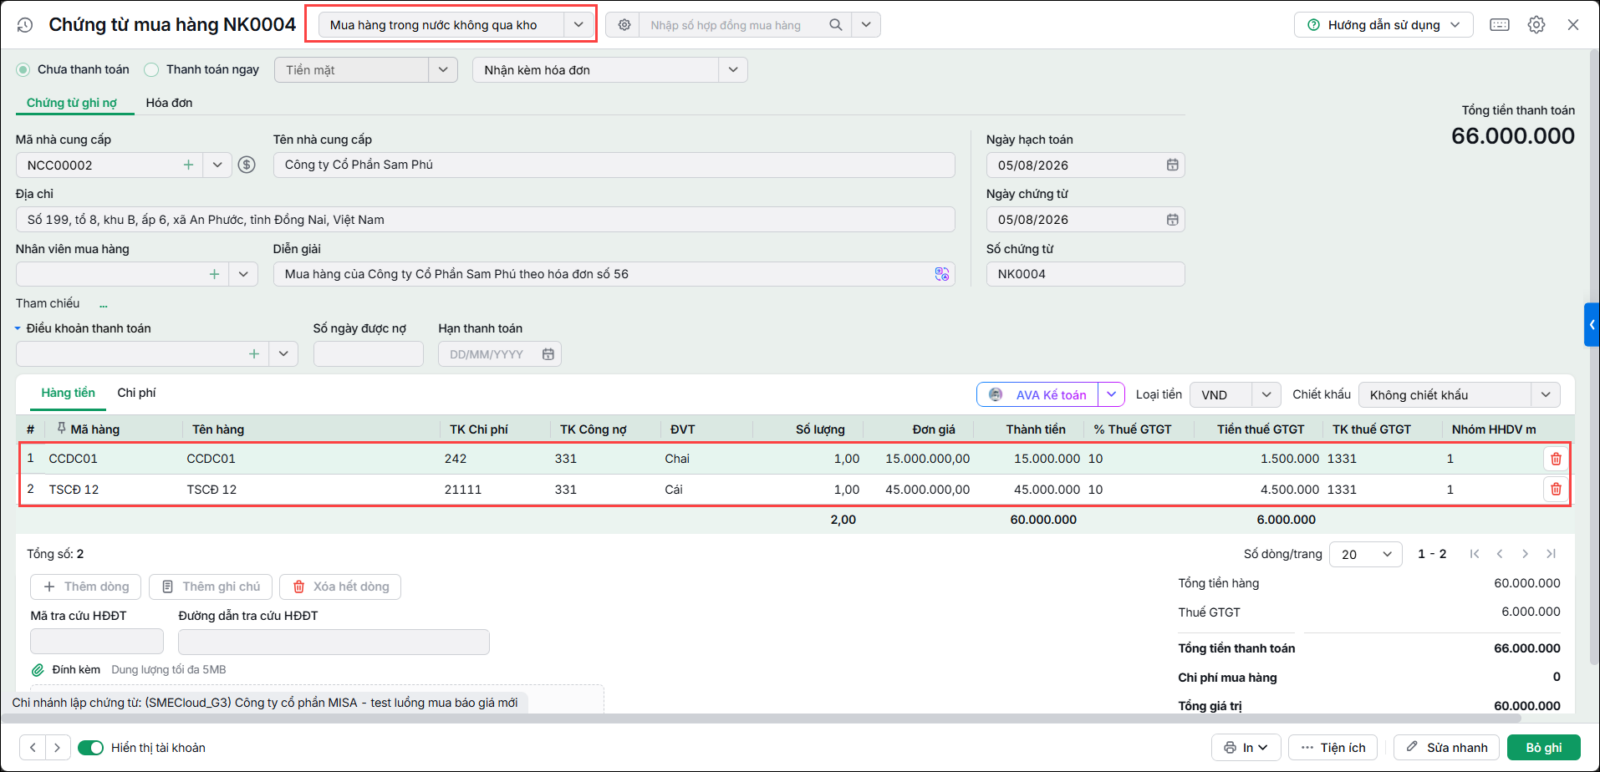Click the Xóa hết dòng button

(340, 587)
